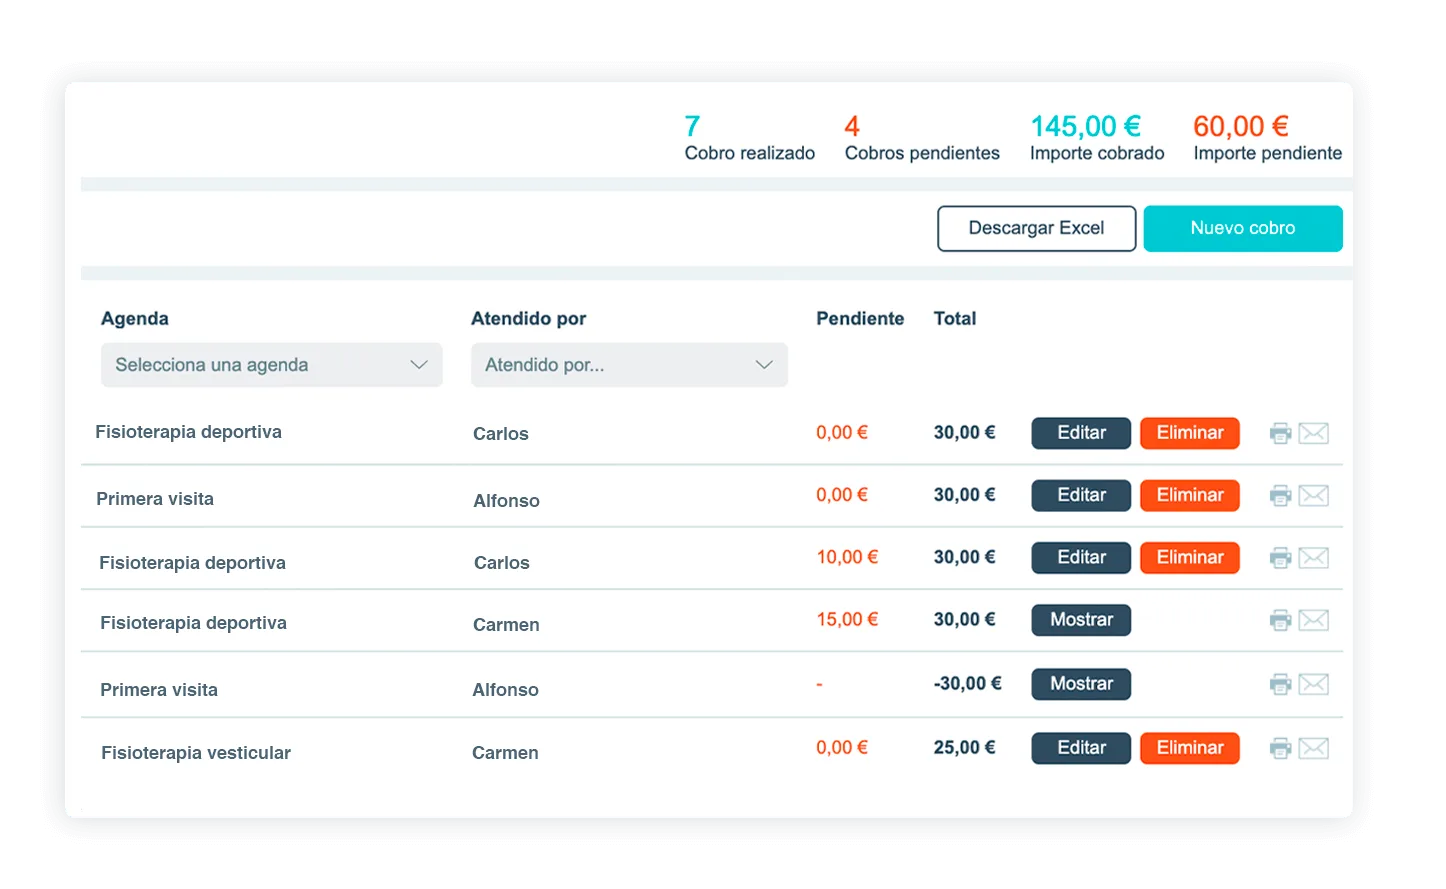This screenshot has width=1446, height=889.
Task: Email the -30,00 € Primera visita row
Action: coord(1313,684)
